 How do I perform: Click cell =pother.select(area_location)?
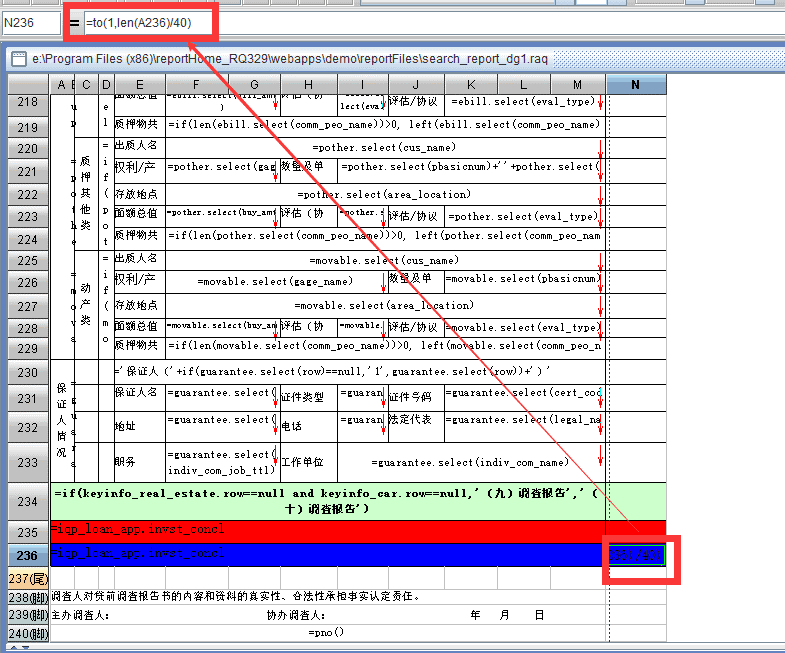[x=385, y=194]
